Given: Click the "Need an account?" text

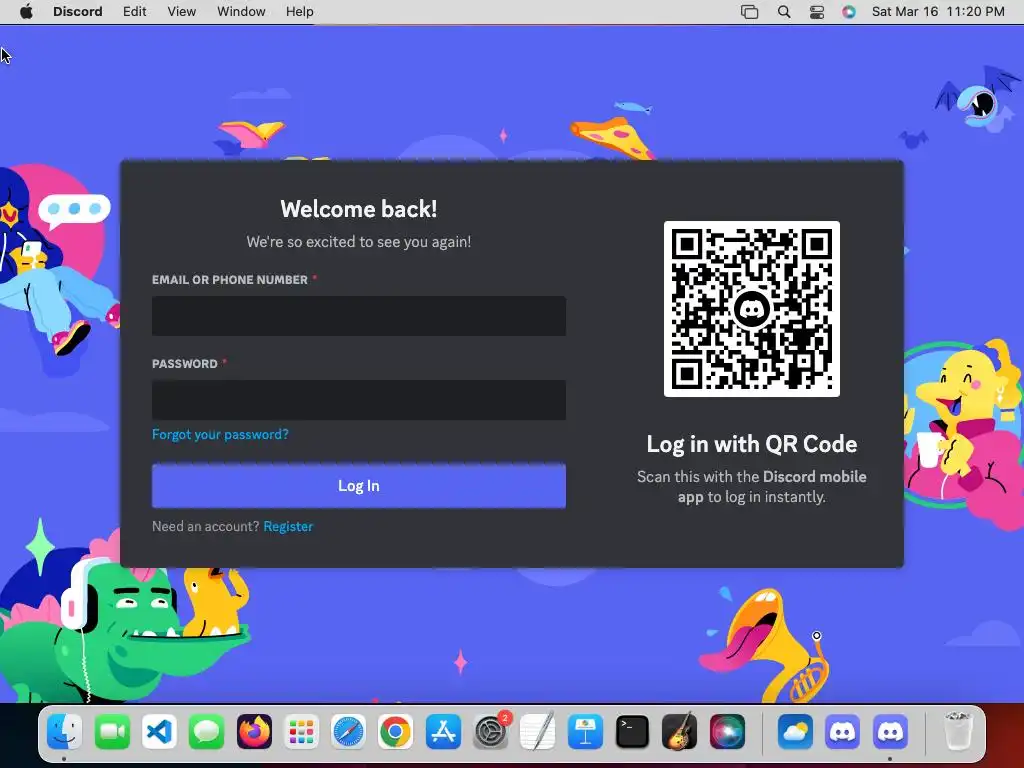Looking at the screenshot, I should 206,526.
